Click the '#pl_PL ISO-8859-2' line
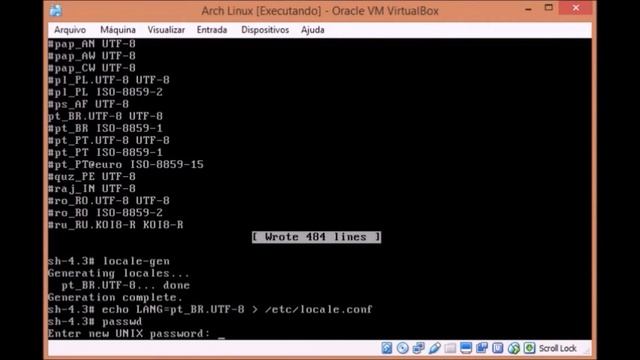 [x=105, y=92]
